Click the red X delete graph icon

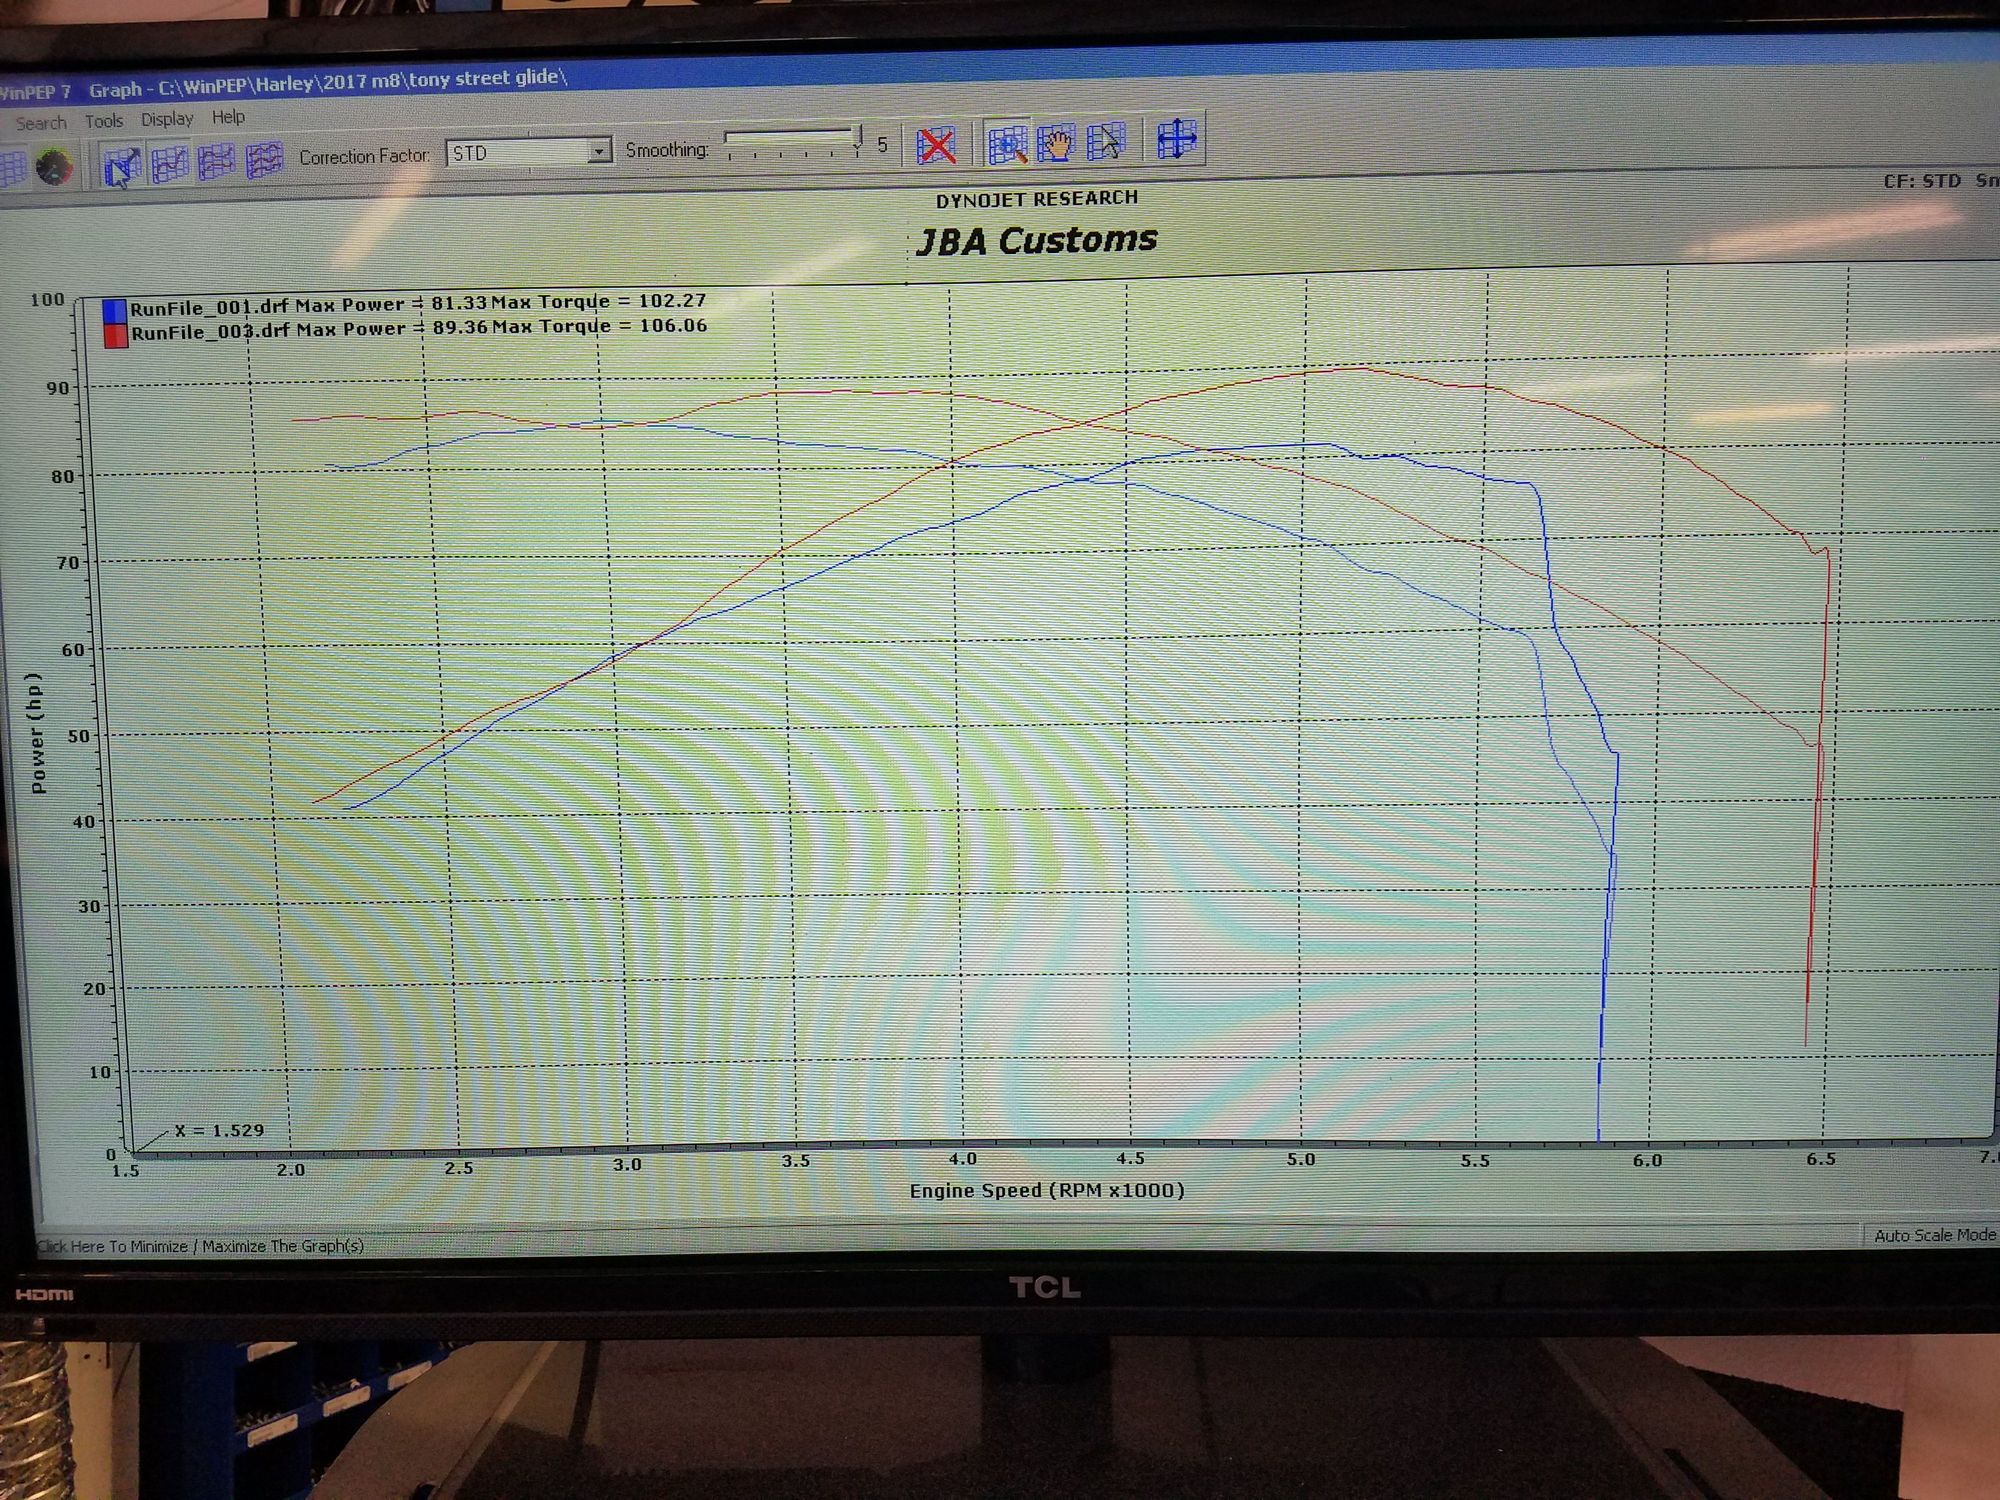[x=936, y=146]
